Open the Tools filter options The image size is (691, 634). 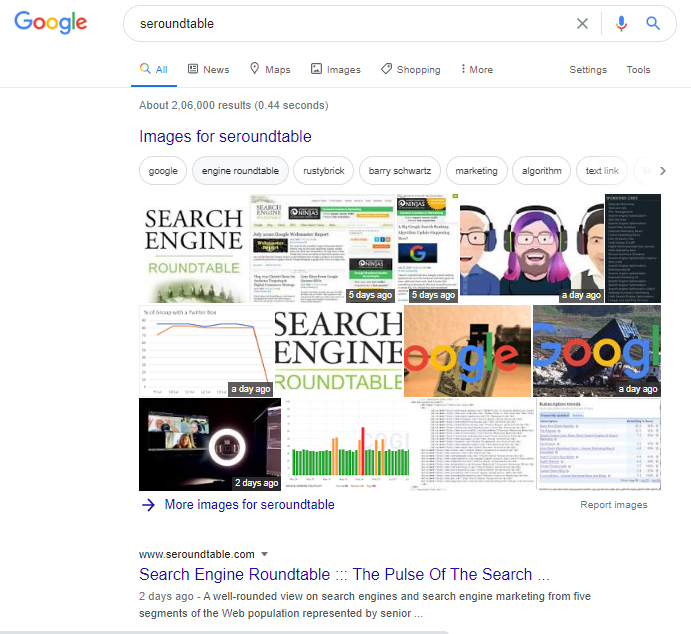638,70
